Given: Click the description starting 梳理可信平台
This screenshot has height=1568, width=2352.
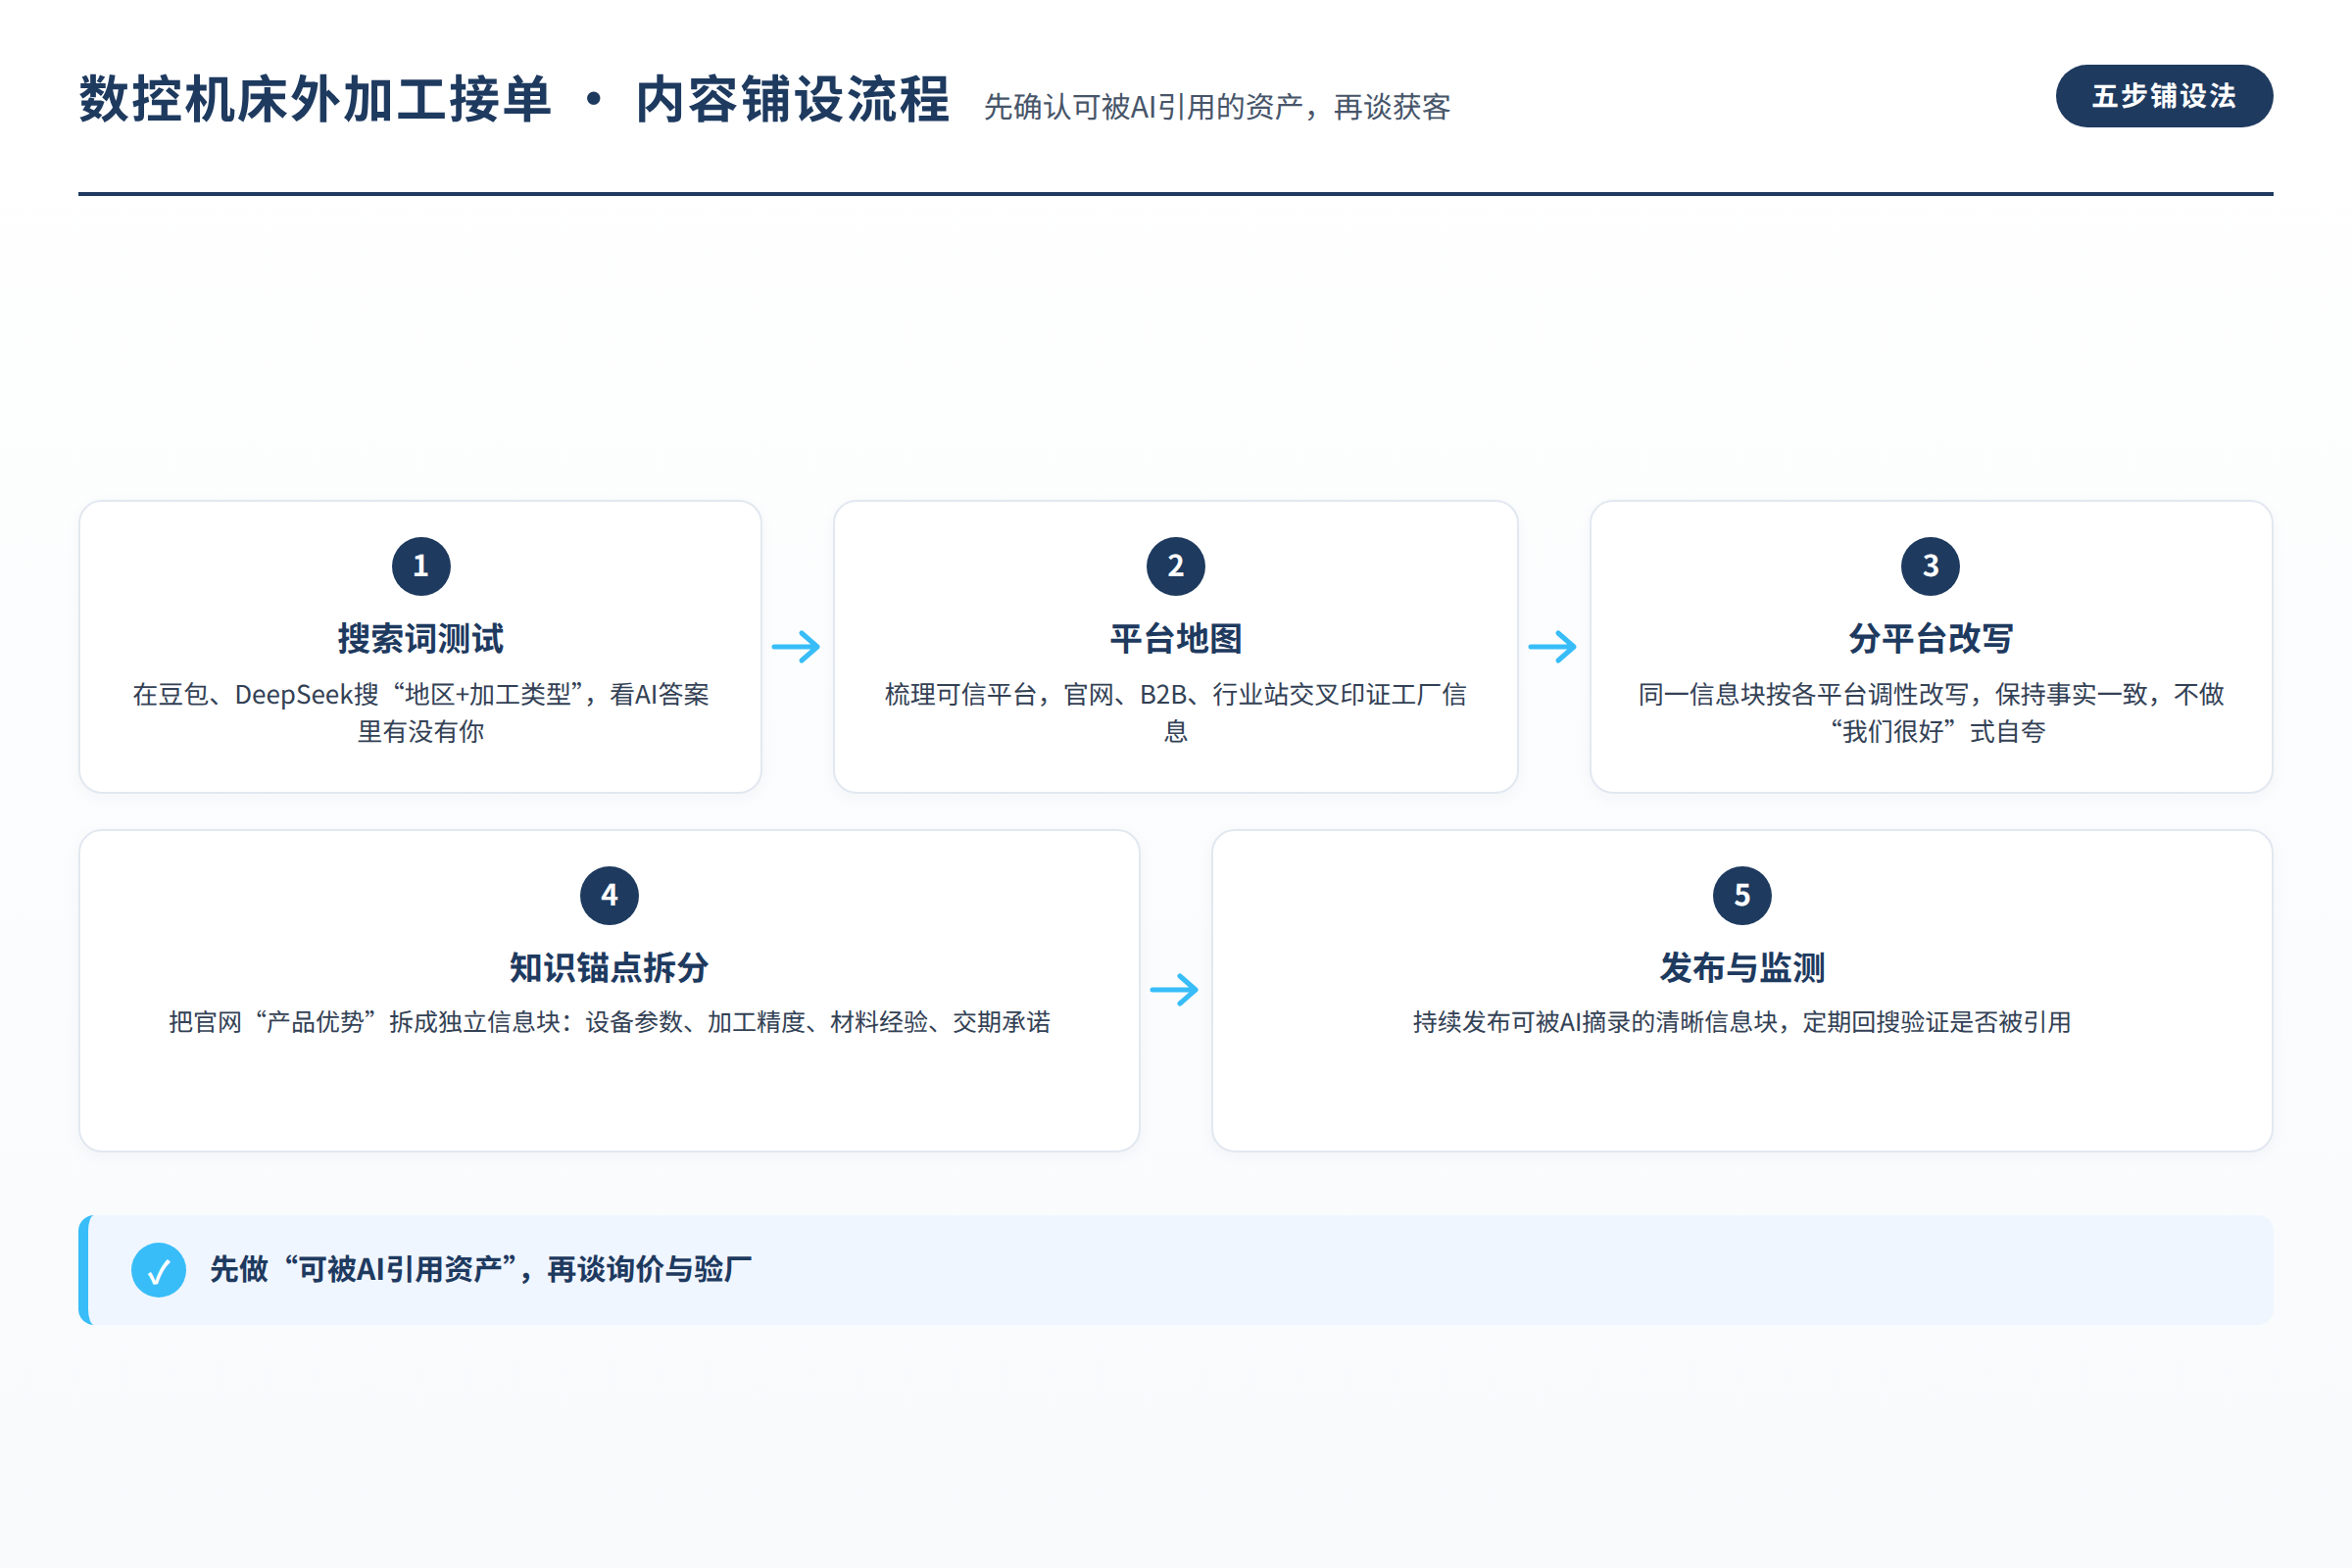Looking at the screenshot, I should [x=1176, y=713].
